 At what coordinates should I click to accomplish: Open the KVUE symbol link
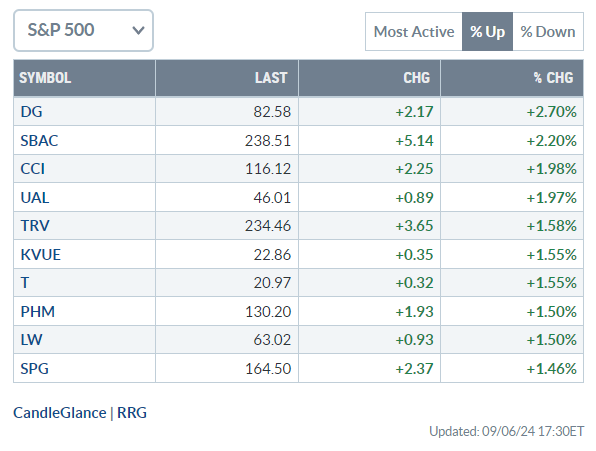click(41, 255)
